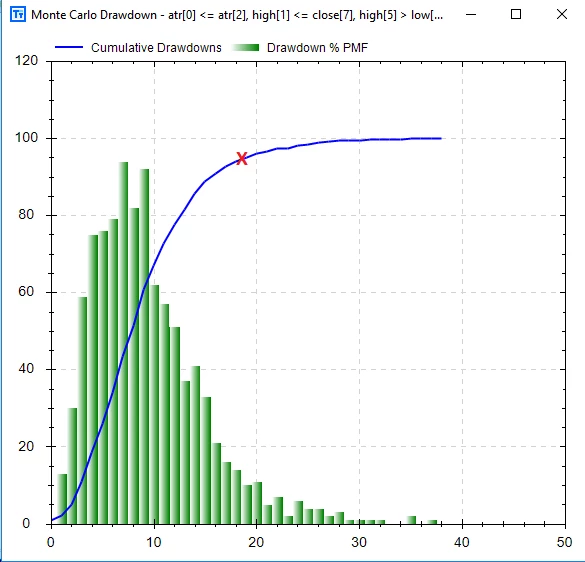Viewport: 585px width, 562px height.
Task: Click the 50 label on the horizontal axis
Action: (x=564, y=542)
